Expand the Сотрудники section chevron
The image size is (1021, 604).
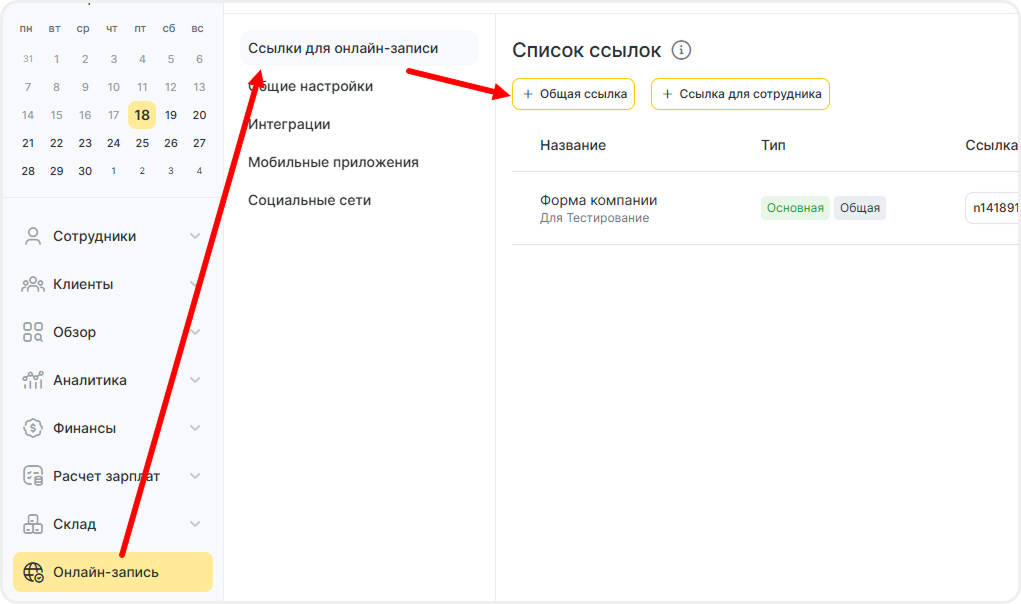click(x=195, y=236)
